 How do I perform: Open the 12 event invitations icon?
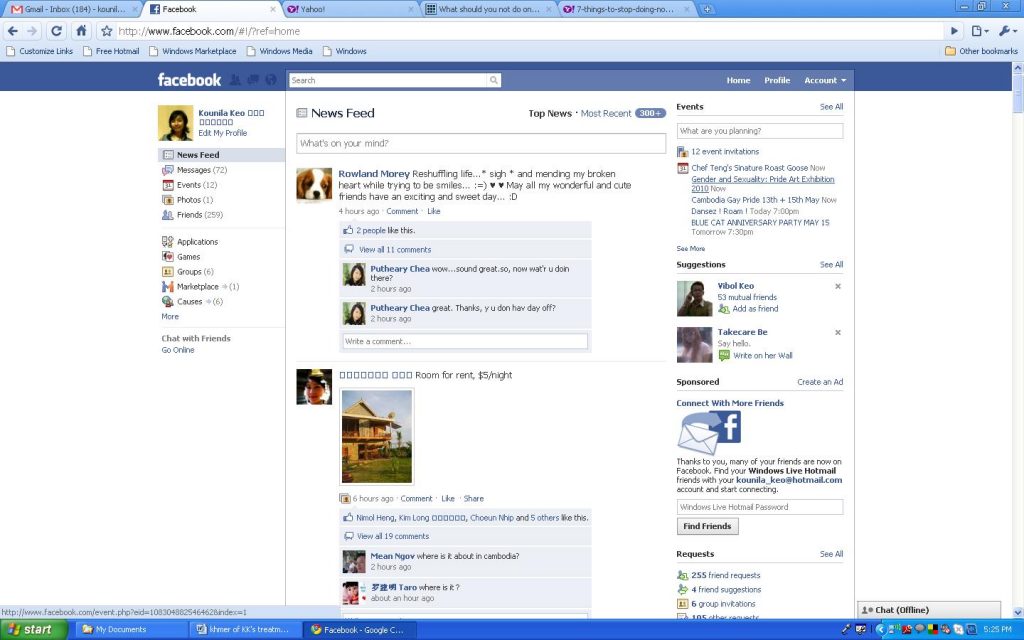click(x=682, y=152)
